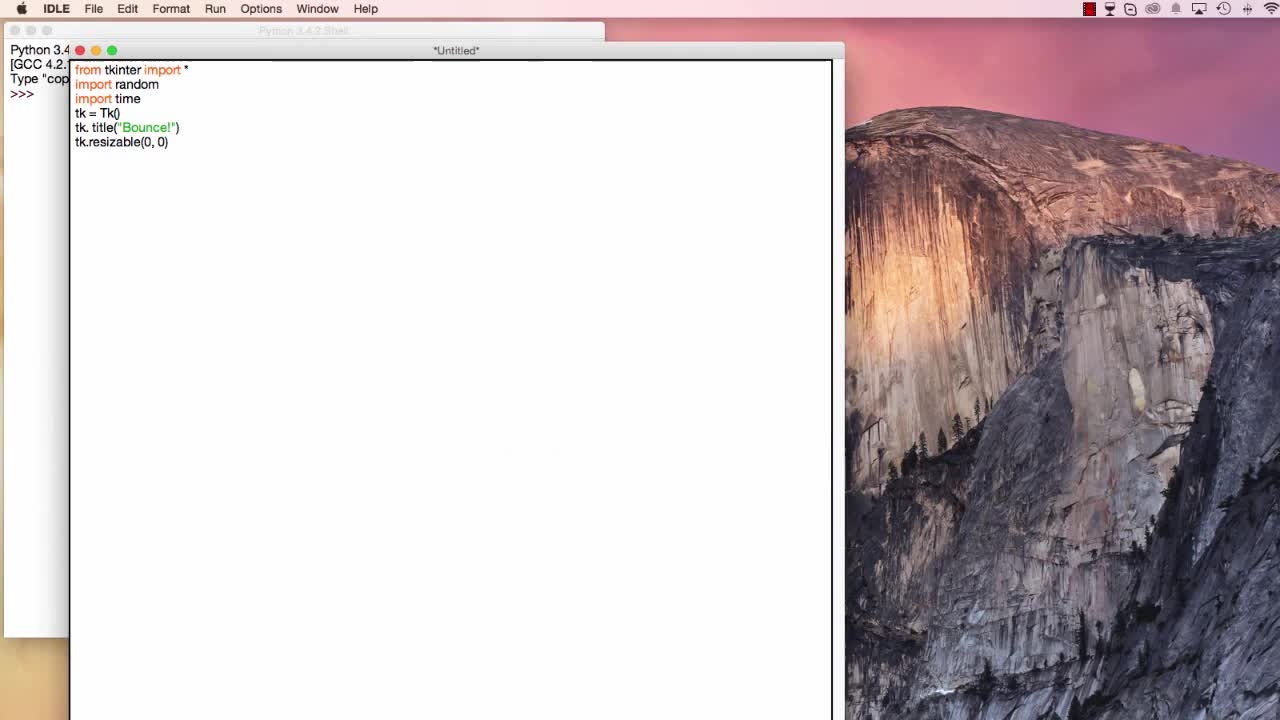
Task: Open the Window menu
Action: point(317,9)
